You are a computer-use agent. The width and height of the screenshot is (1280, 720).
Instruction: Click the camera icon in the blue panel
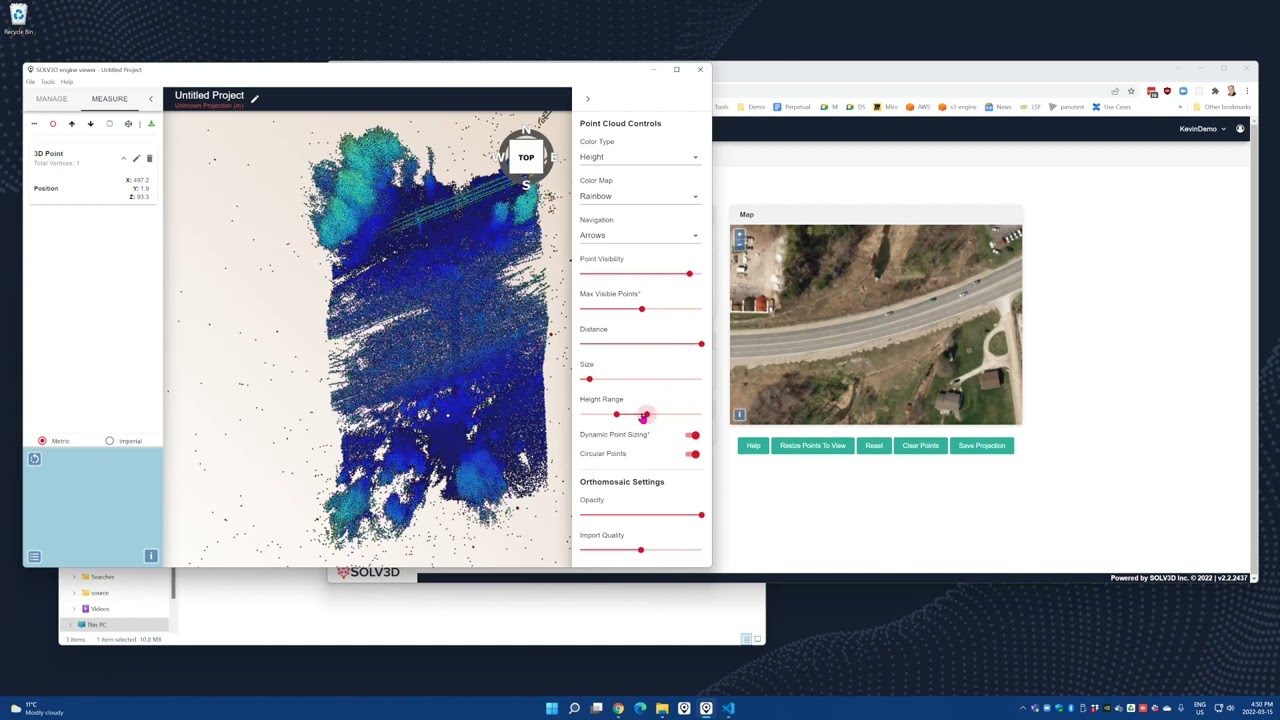pos(34,459)
